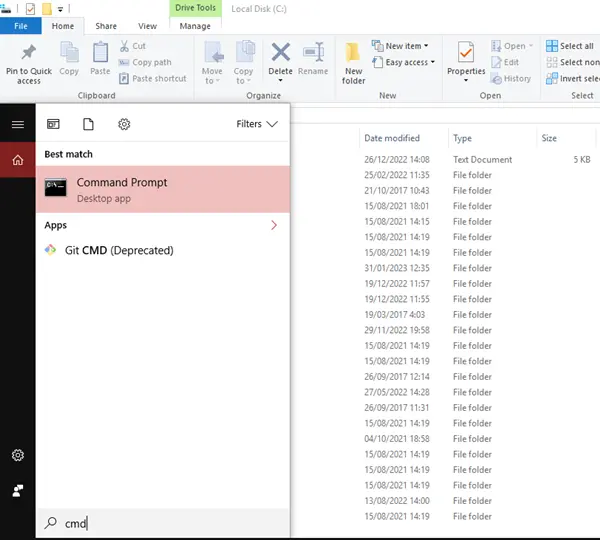Click the Rename icon
This screenshot has height=540, width=600.
point(313,52)
